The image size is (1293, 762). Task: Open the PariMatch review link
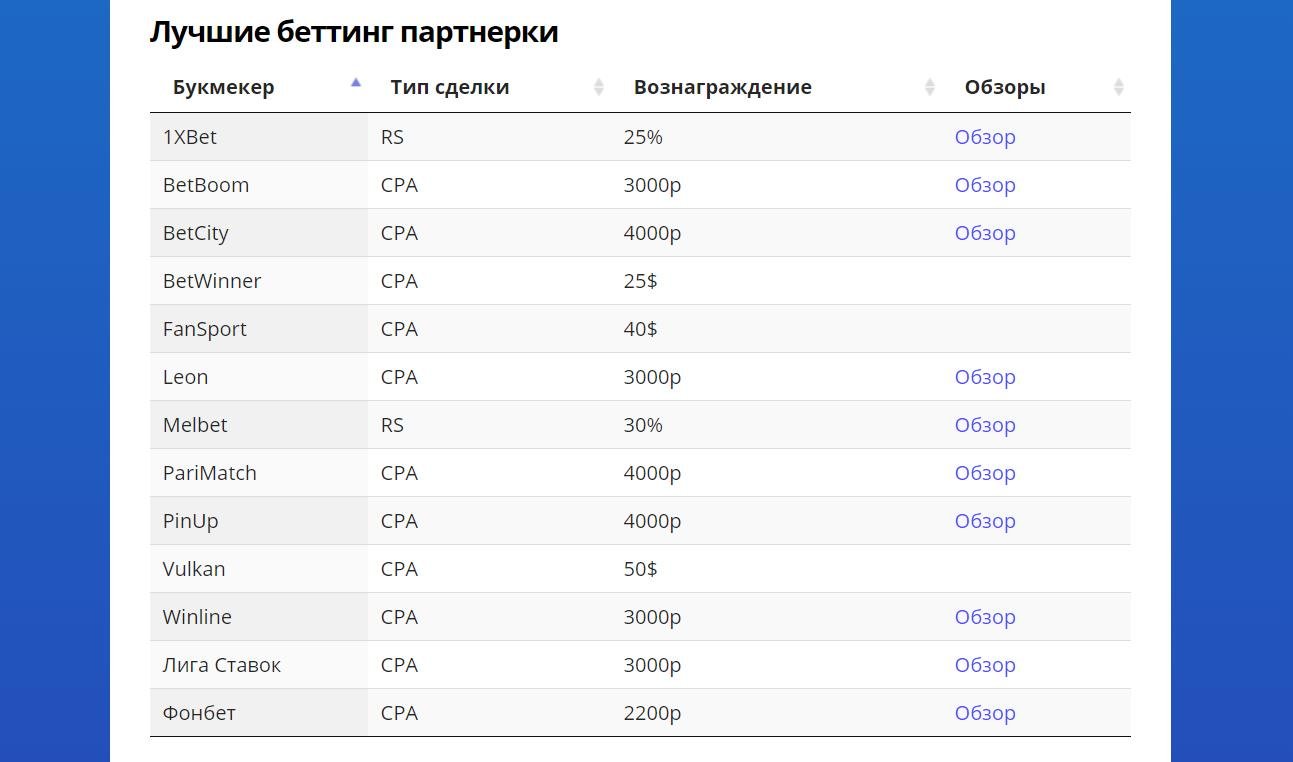985,472
